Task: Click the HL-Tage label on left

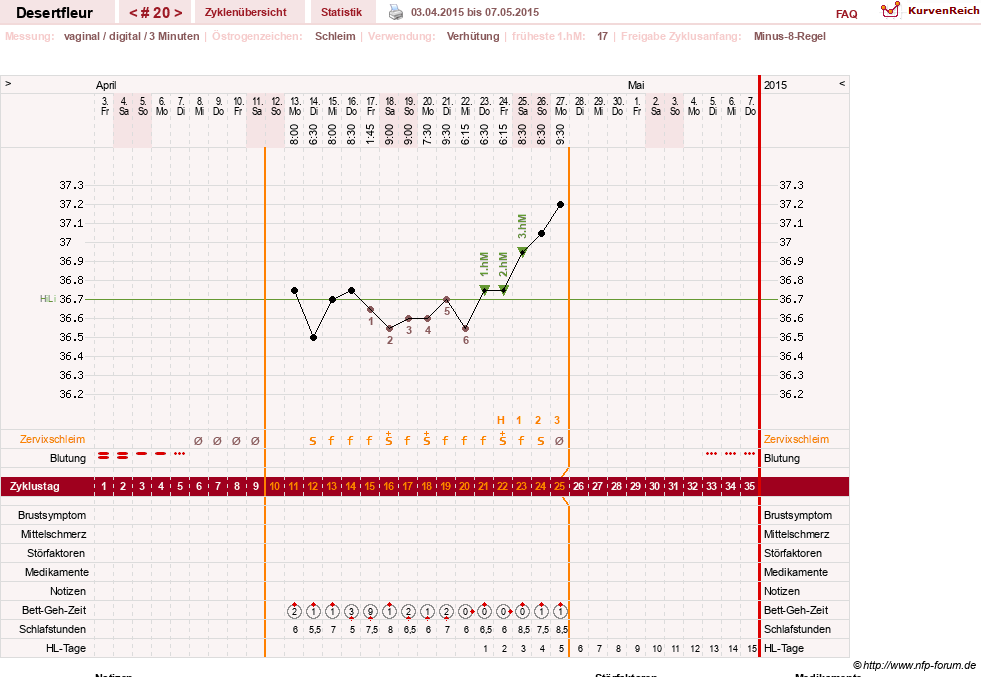Action: coord(66,648)
